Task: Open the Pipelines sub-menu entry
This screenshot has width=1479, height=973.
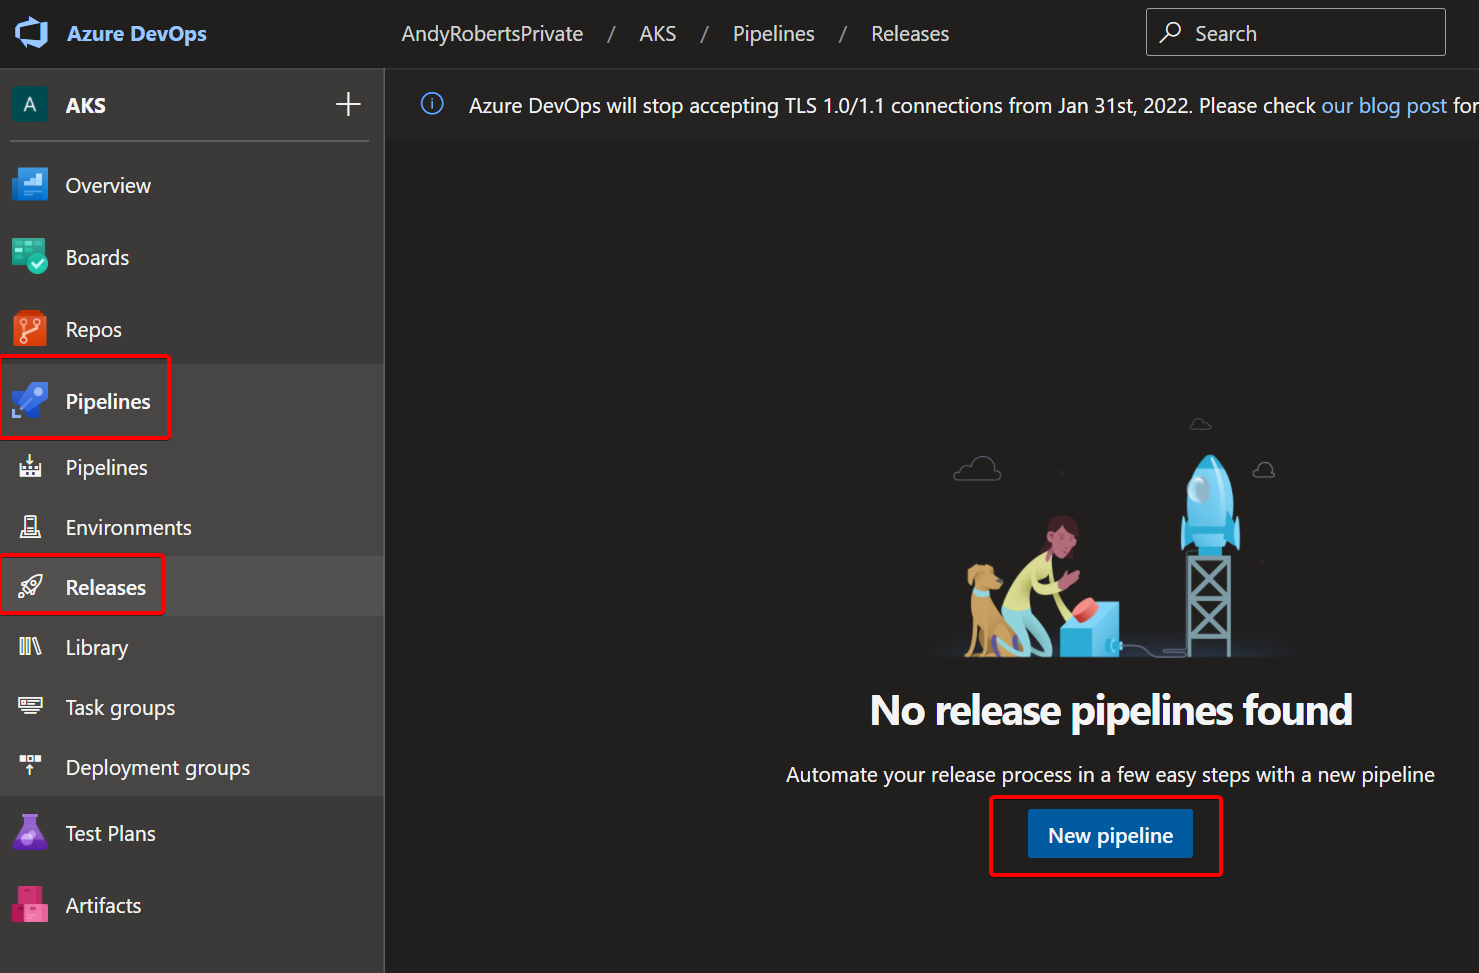Action: click(x=107, y=468)
